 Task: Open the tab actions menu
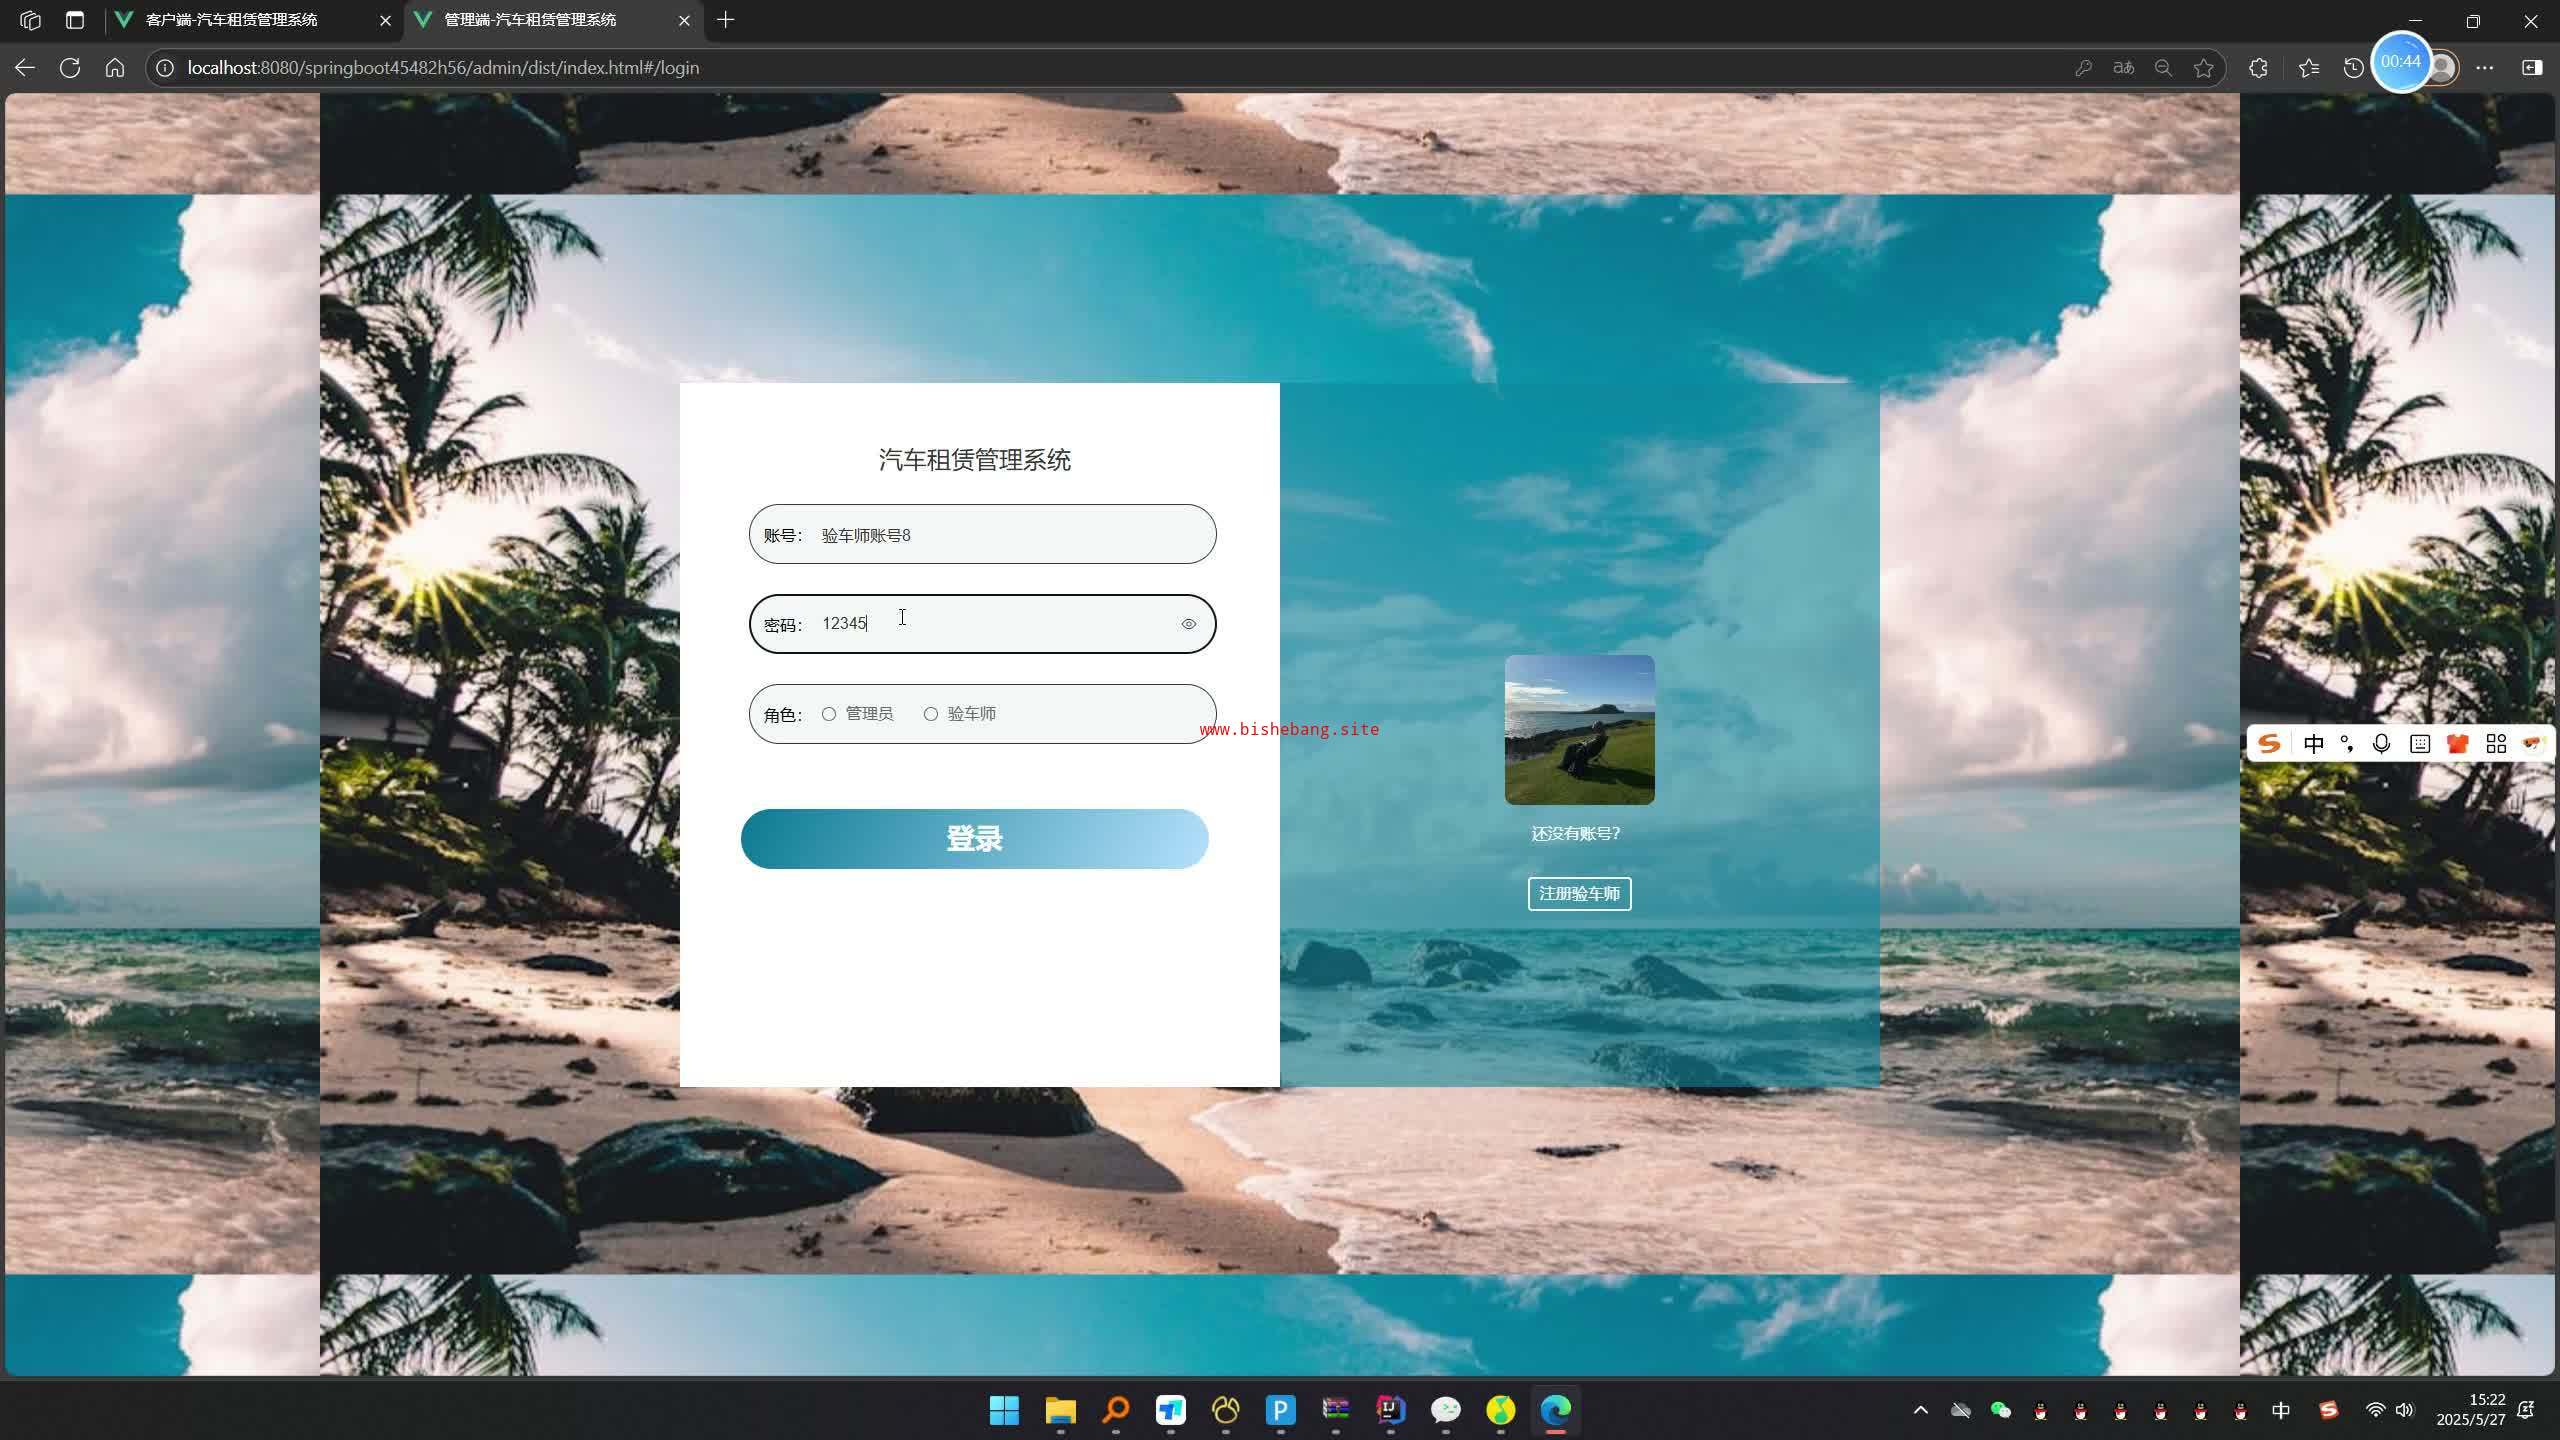pos(75,20)
